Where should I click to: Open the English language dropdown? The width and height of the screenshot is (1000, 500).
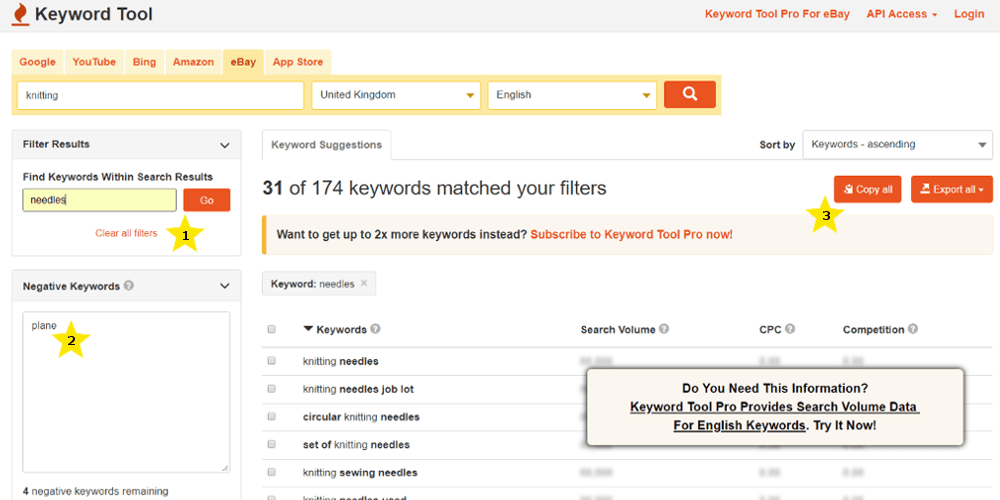(572, 95)
